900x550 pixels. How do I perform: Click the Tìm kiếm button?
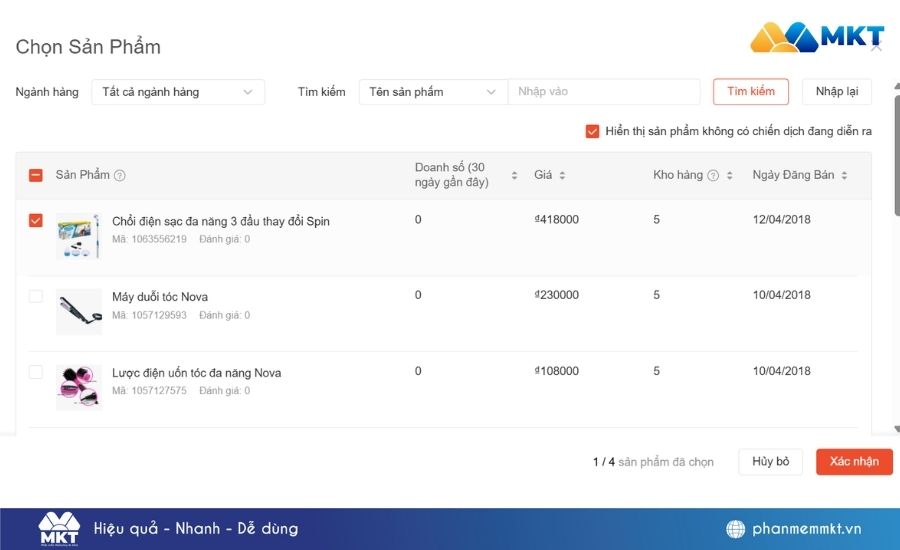[751, 92]
